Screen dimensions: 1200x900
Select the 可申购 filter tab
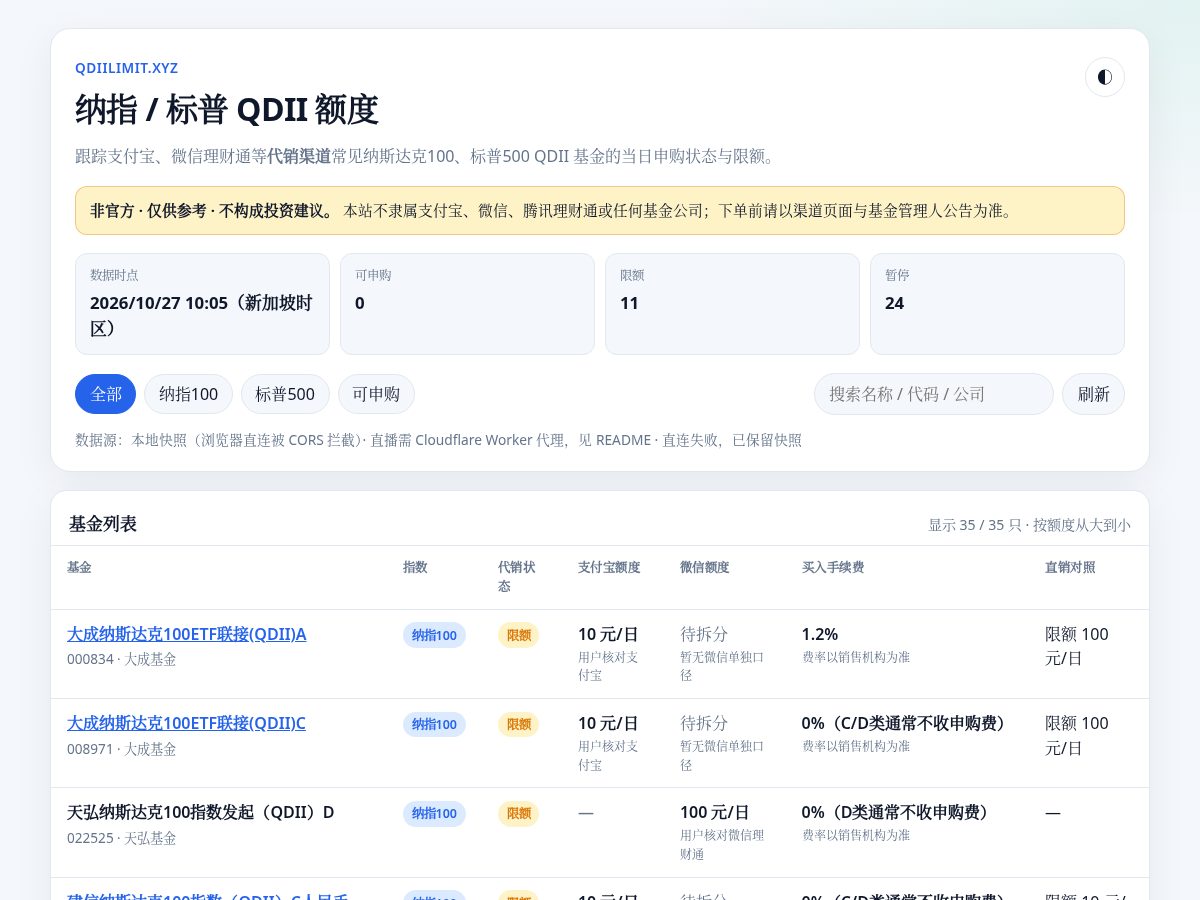point(376,394)
